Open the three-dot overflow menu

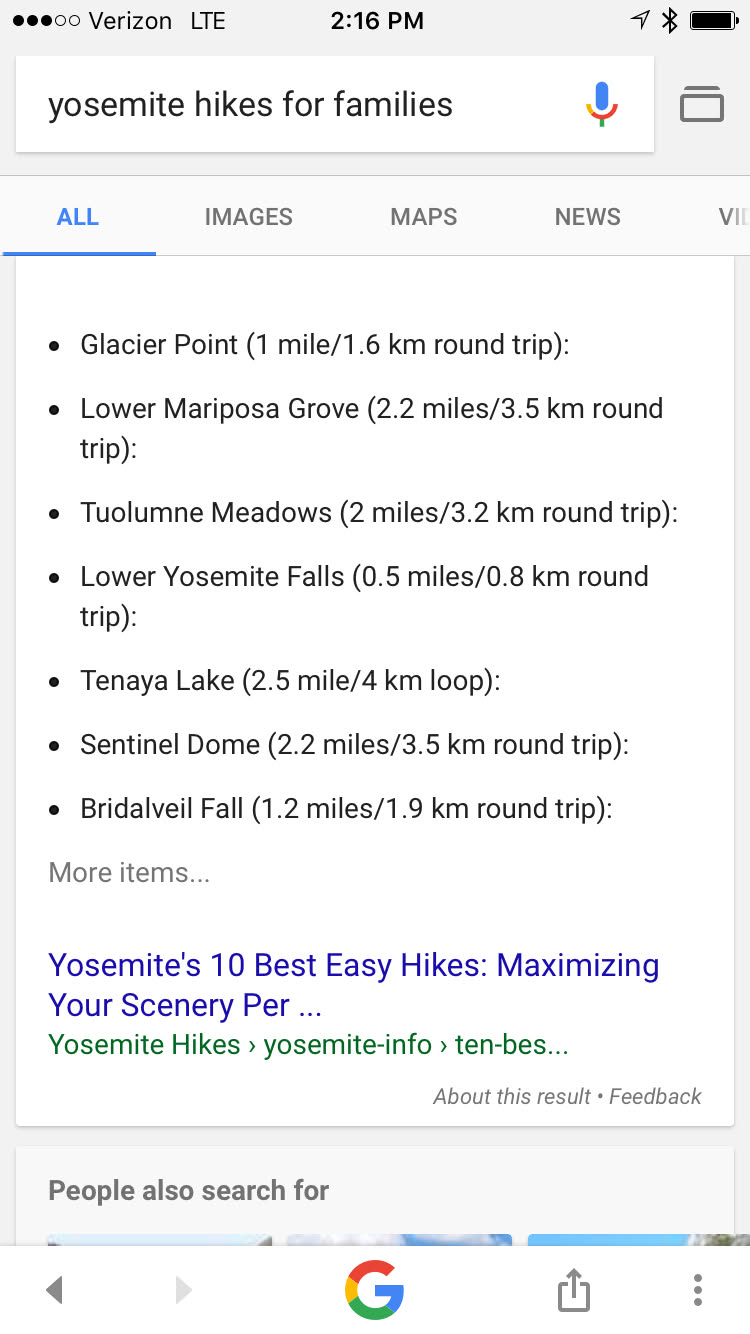coord(698,1290)
